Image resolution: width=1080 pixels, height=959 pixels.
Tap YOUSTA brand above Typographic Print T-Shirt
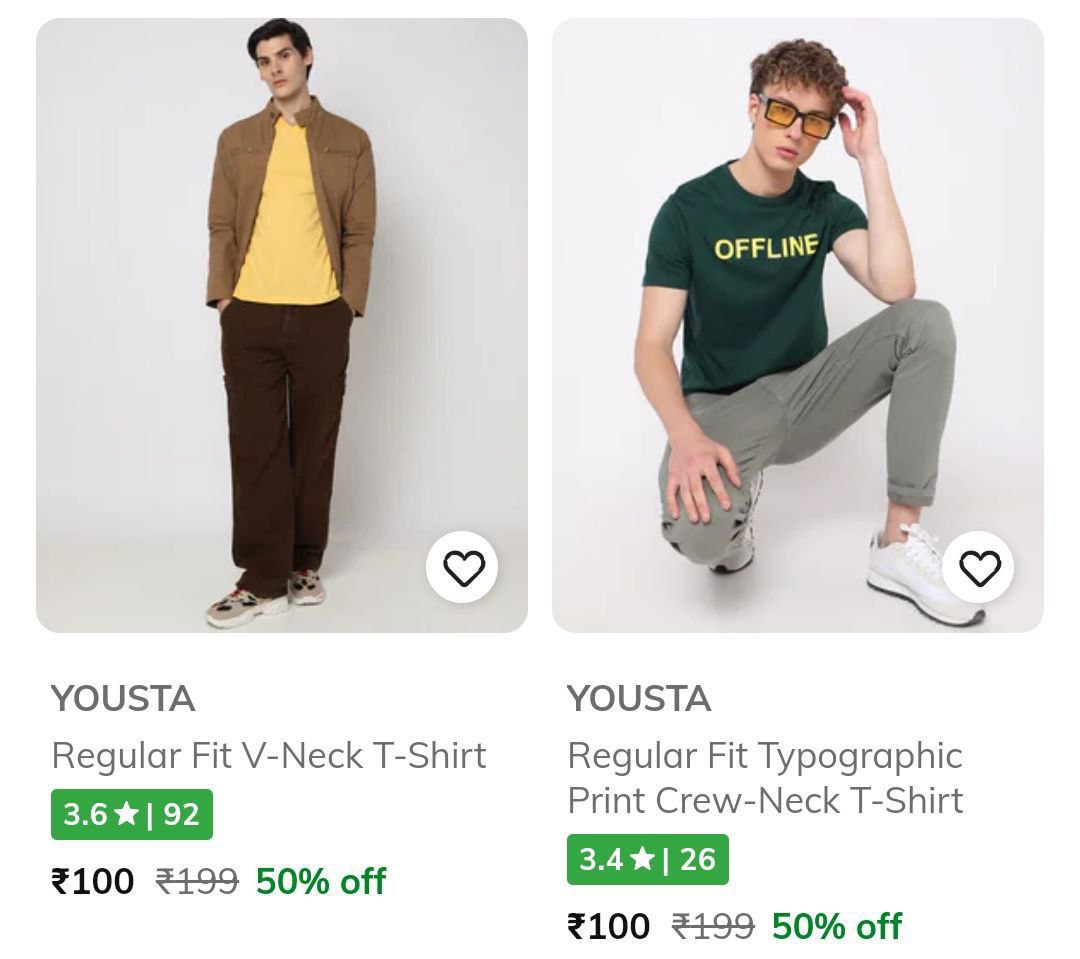pos(639,699)
